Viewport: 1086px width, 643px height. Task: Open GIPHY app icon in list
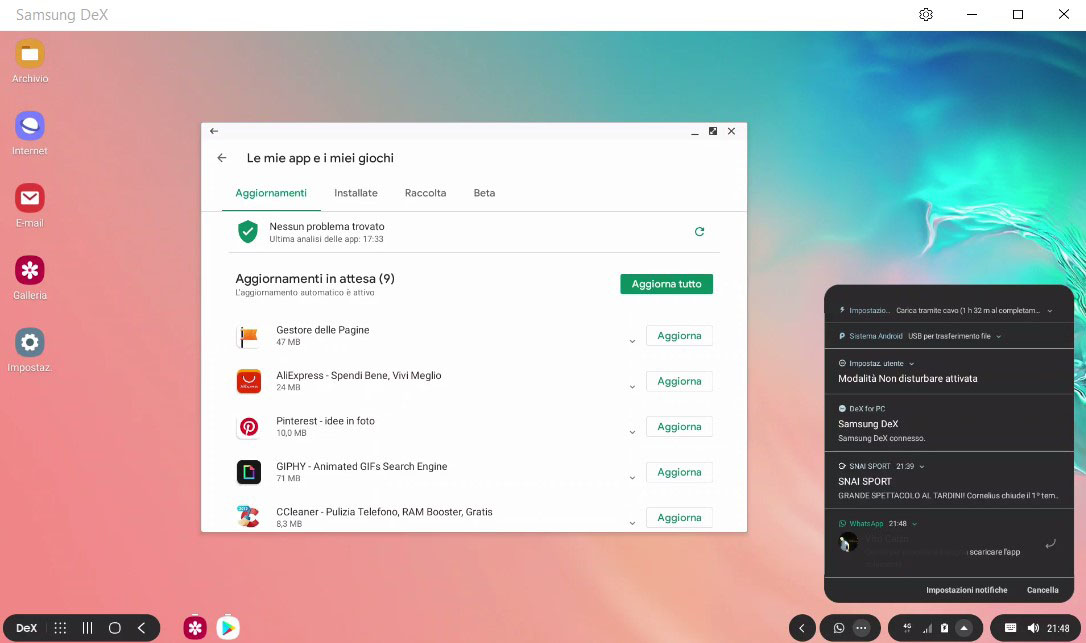pos(249,472)
